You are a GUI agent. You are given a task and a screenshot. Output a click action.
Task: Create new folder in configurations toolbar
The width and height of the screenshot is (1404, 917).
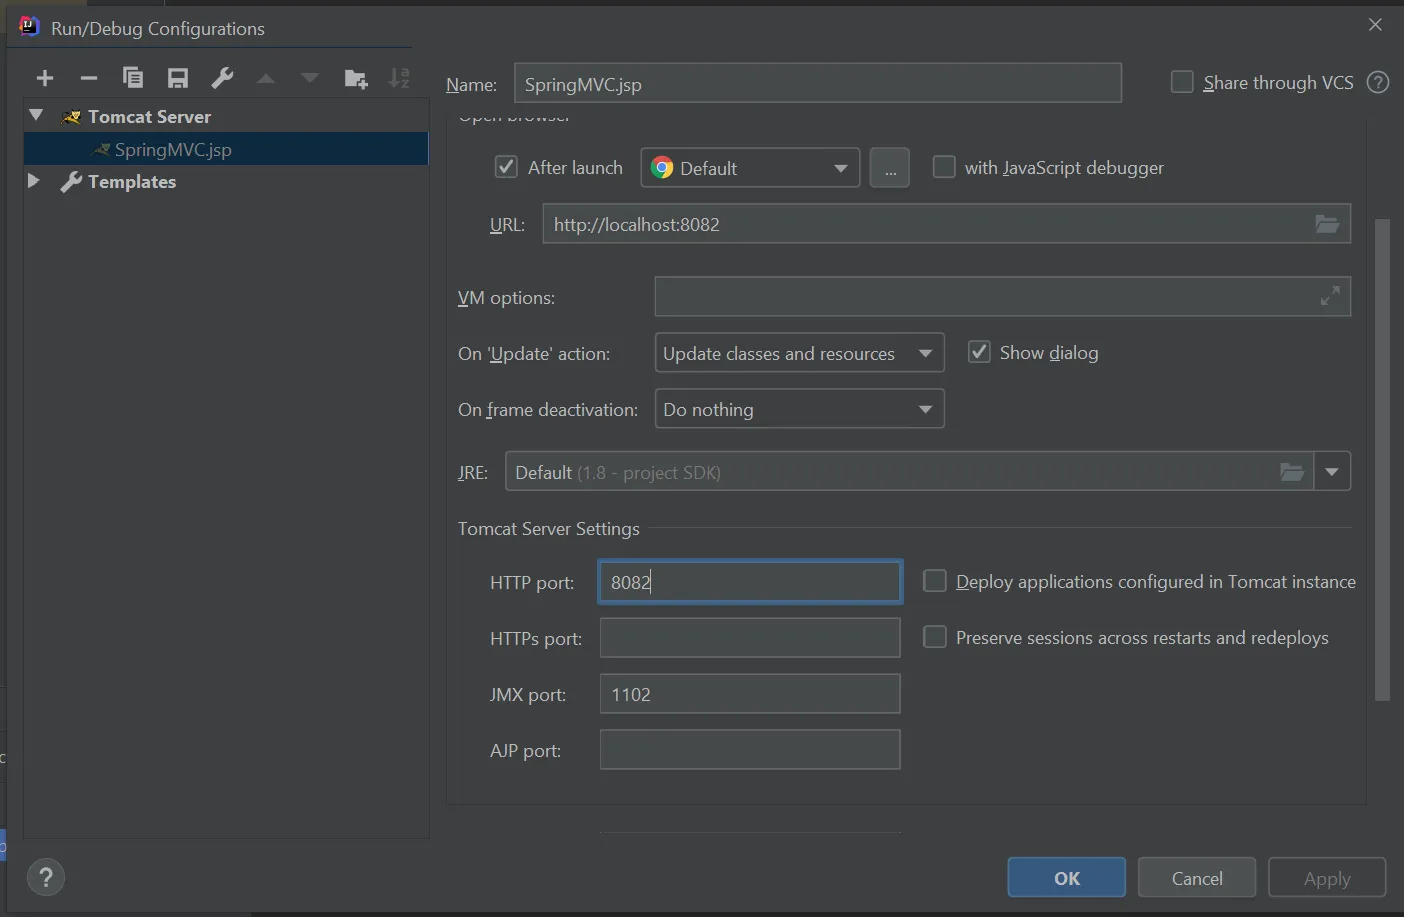coord(355,79)
